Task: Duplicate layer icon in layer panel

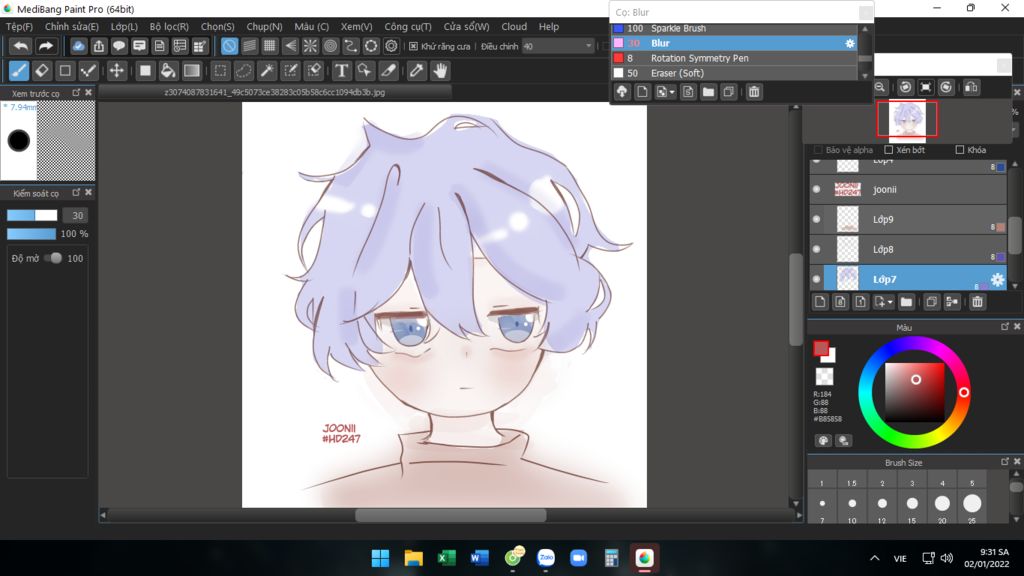Action: pos(932,302)
